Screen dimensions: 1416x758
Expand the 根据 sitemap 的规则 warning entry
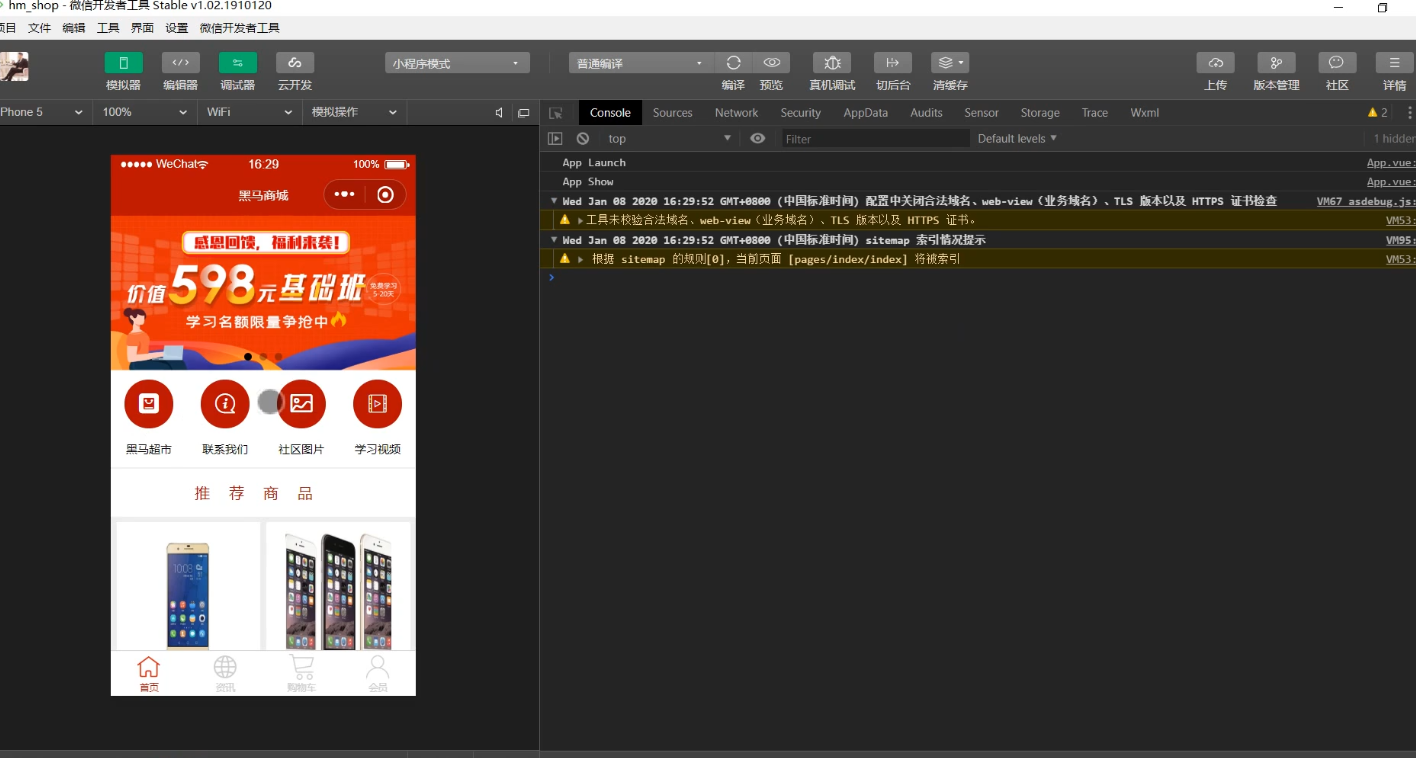tap(580, 259)
